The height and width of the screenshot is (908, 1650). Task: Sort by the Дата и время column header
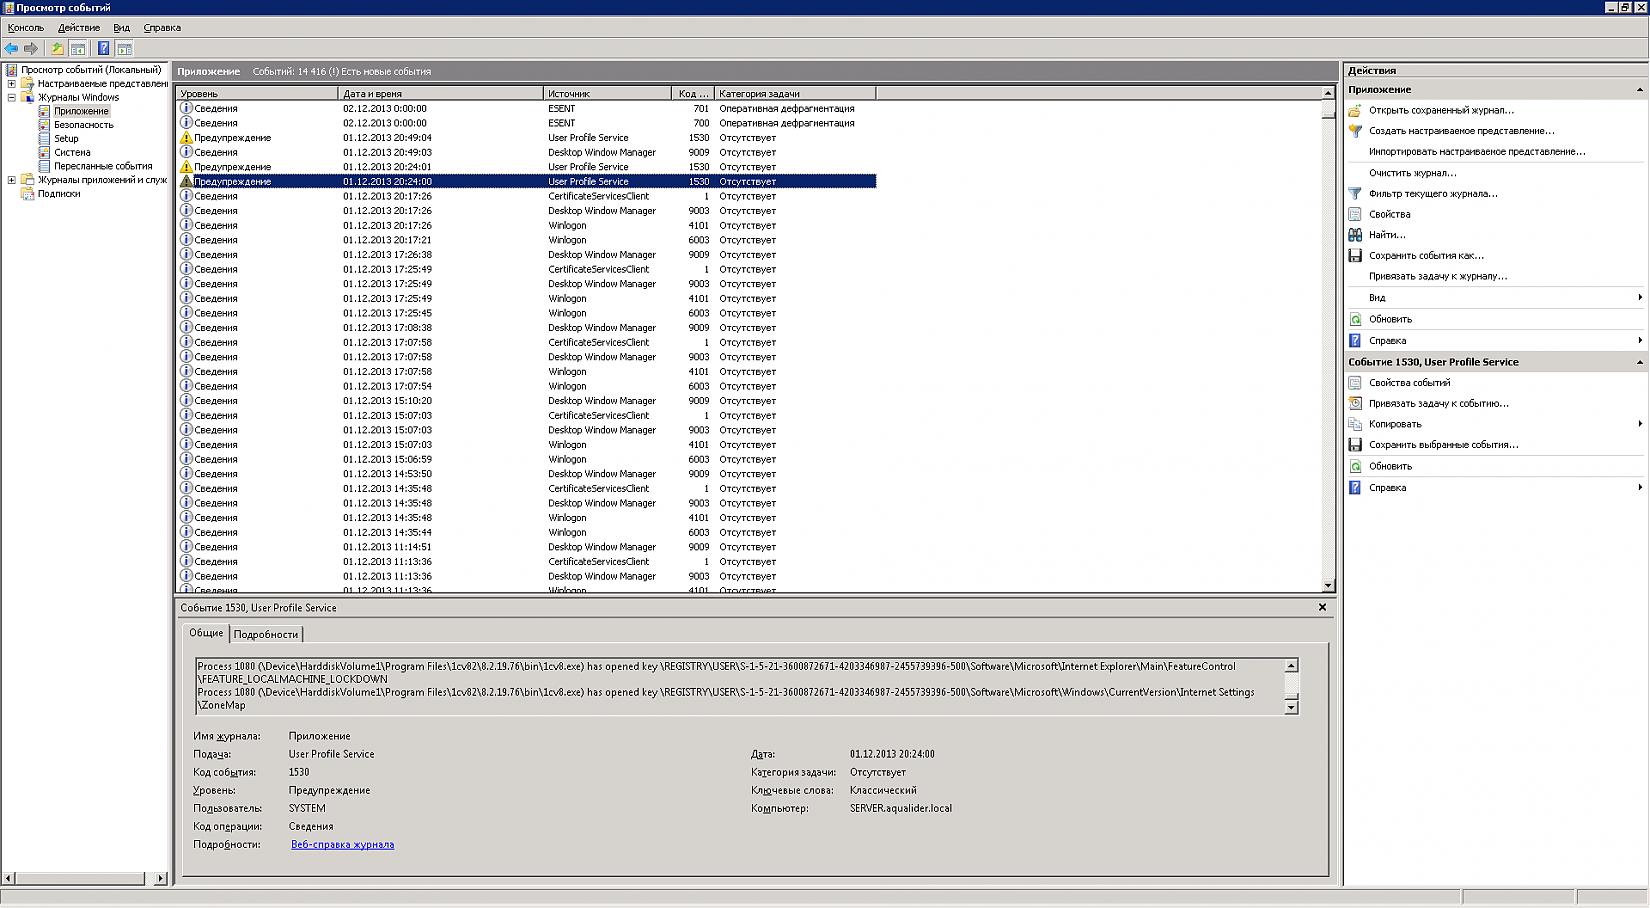pos(441,94)
